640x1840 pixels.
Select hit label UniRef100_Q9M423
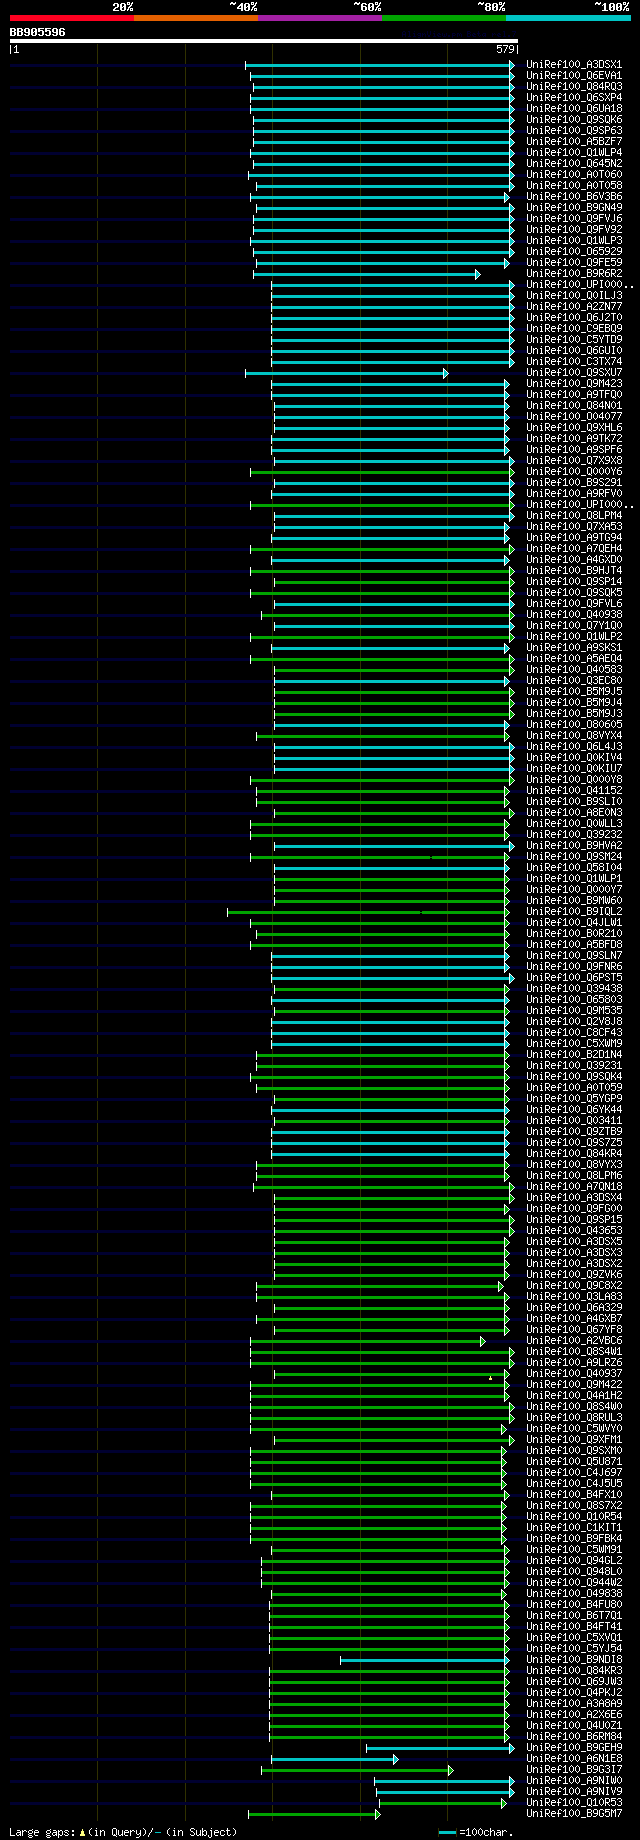(x=574, y=383)
